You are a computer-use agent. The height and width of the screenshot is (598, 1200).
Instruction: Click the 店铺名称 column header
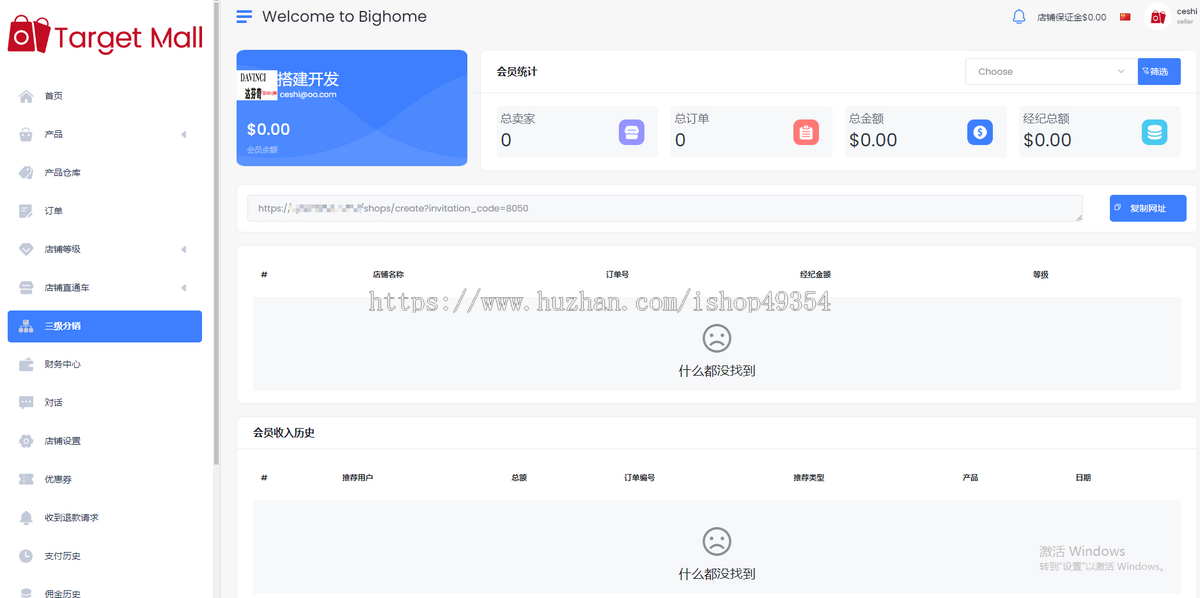point(388,274)
